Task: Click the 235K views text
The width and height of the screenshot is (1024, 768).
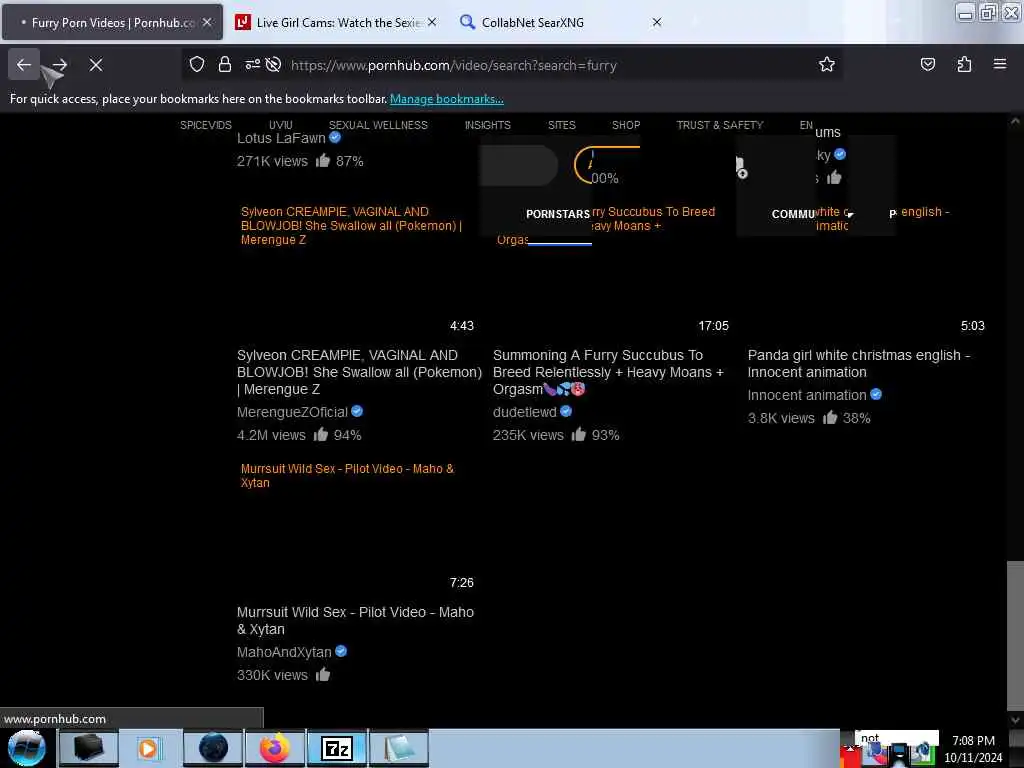Action: [x=528, y=435]
